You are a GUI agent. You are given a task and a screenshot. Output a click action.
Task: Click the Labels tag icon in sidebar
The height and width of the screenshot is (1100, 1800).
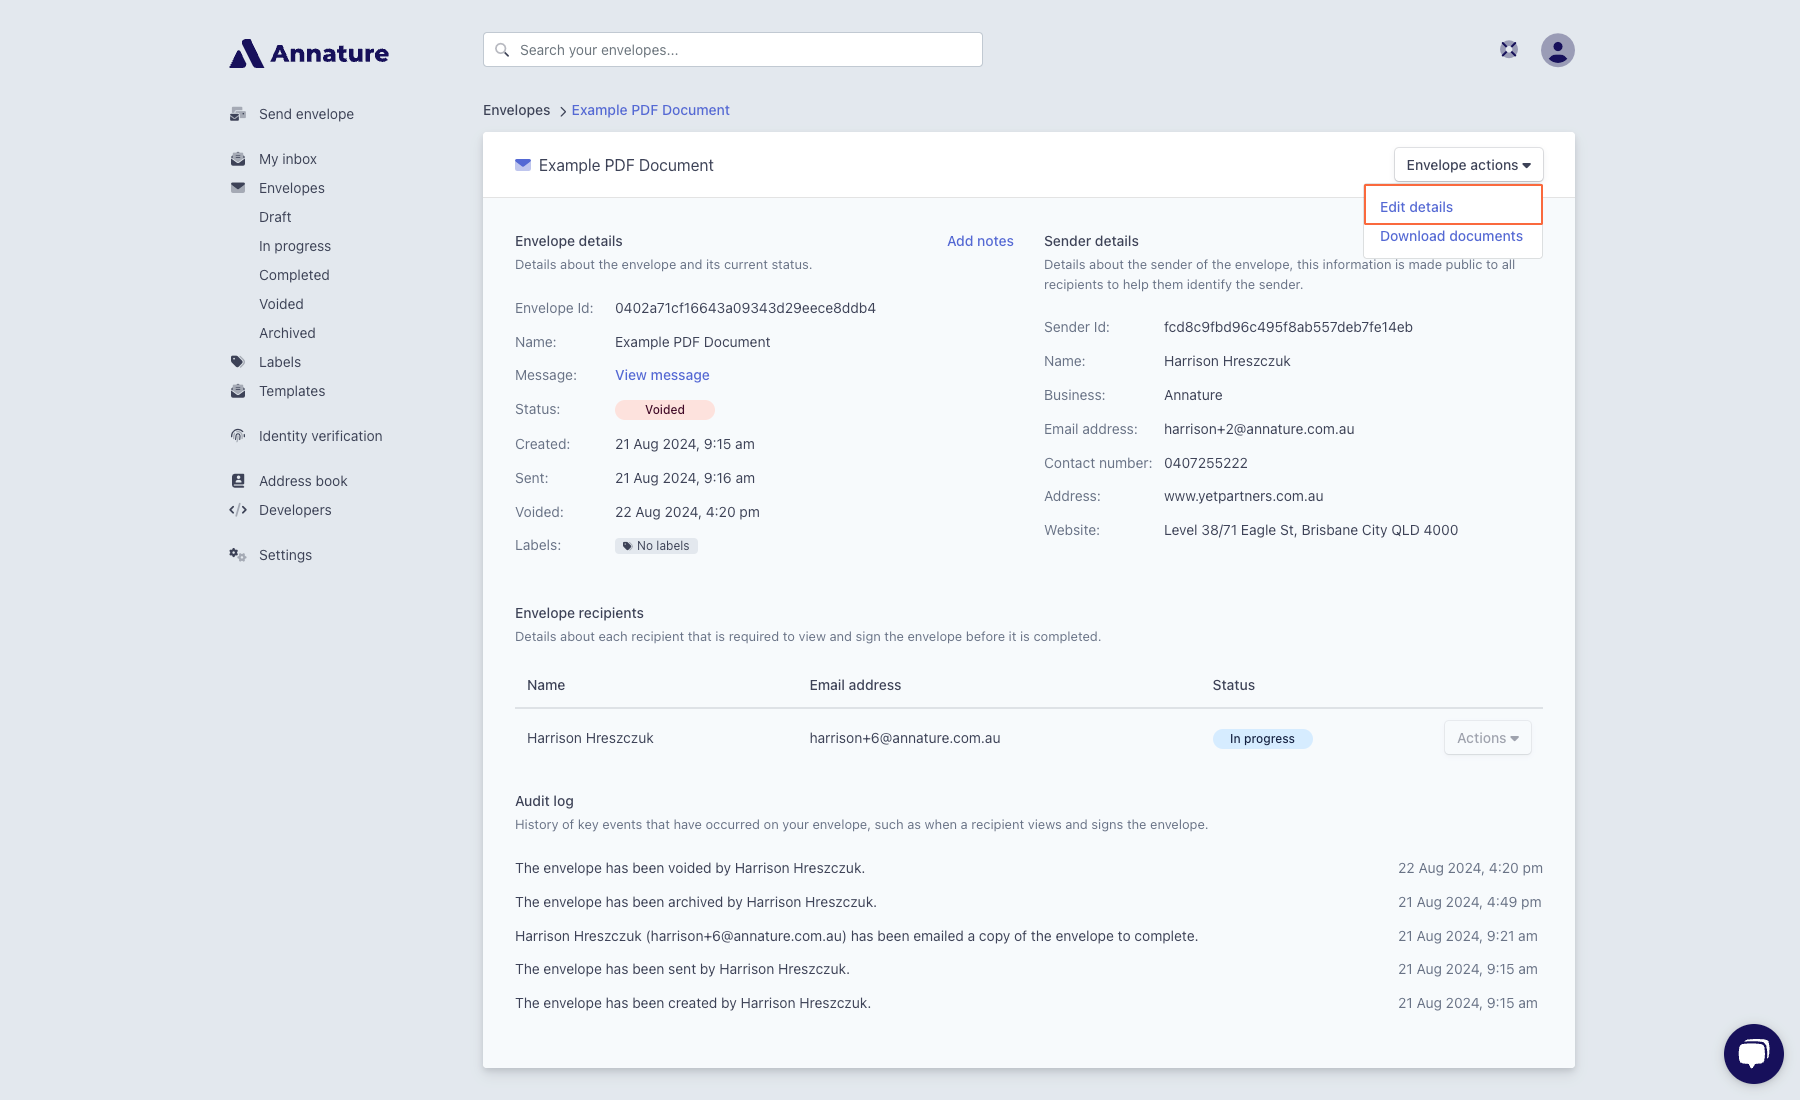(238, 362)
